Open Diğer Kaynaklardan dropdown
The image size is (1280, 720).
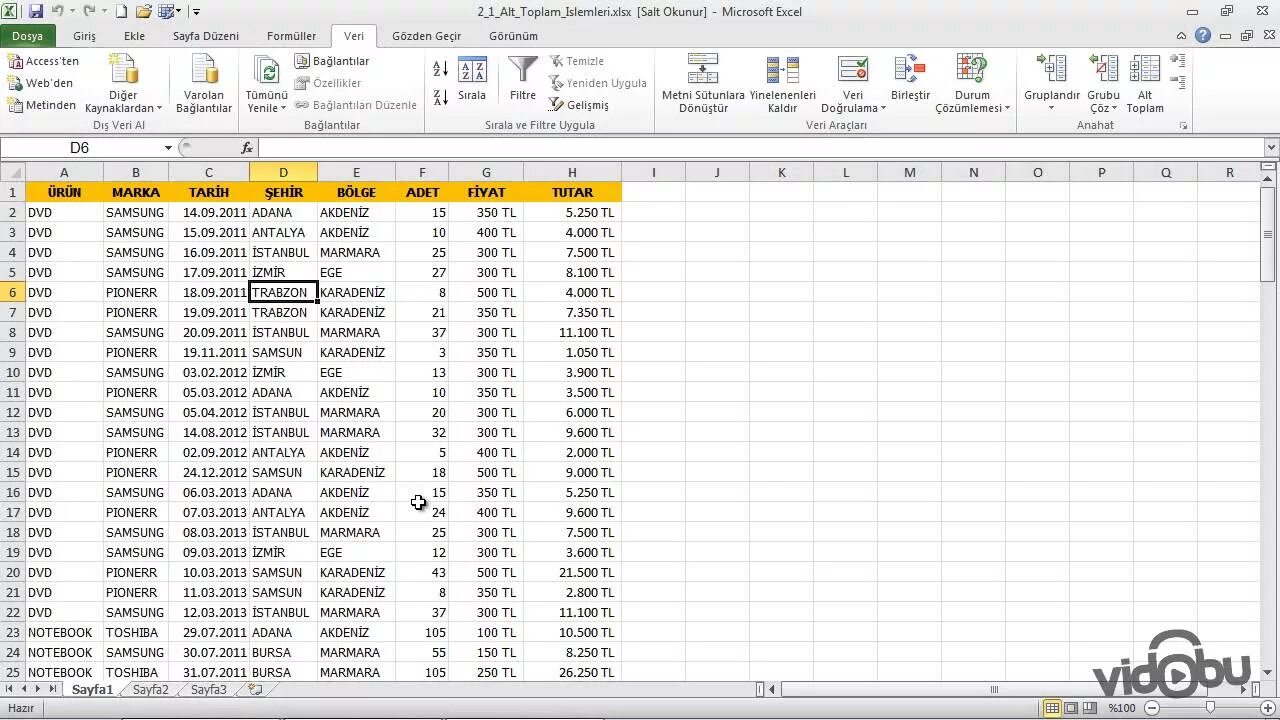click(x=123, y=84)
